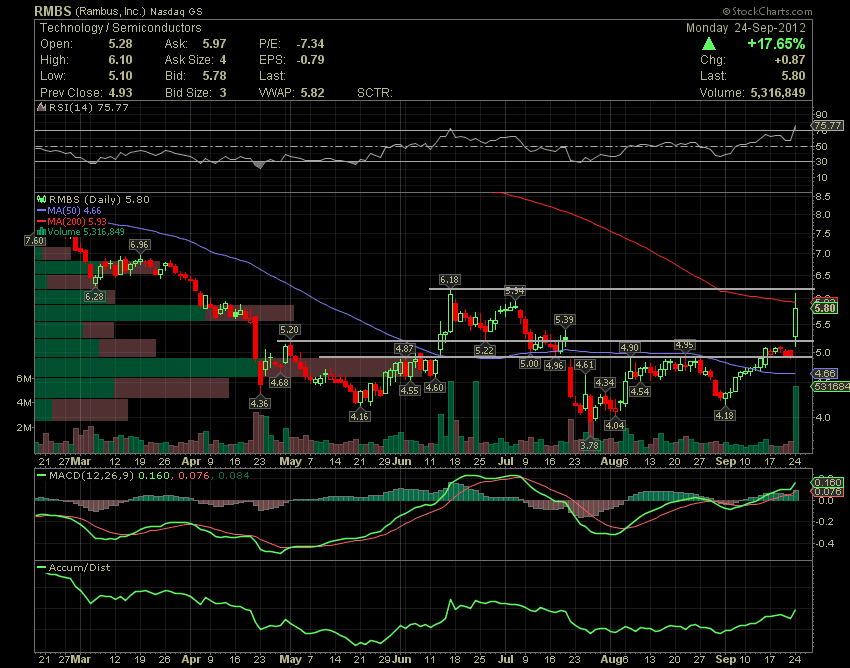The width and height of the screenshot is (850, 668).
Task: Click the 4.18 low price label
Action: 725,415
